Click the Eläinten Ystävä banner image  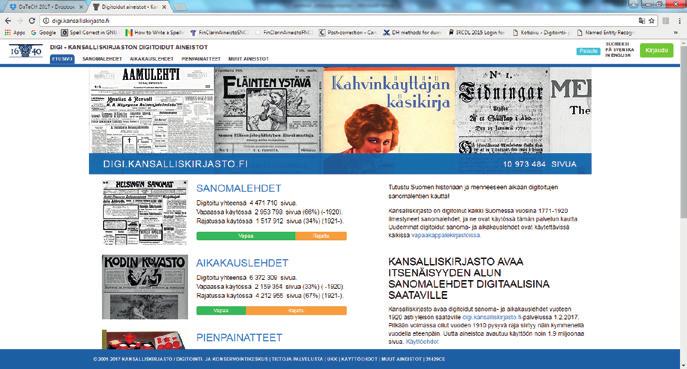(x=269, y=110)
